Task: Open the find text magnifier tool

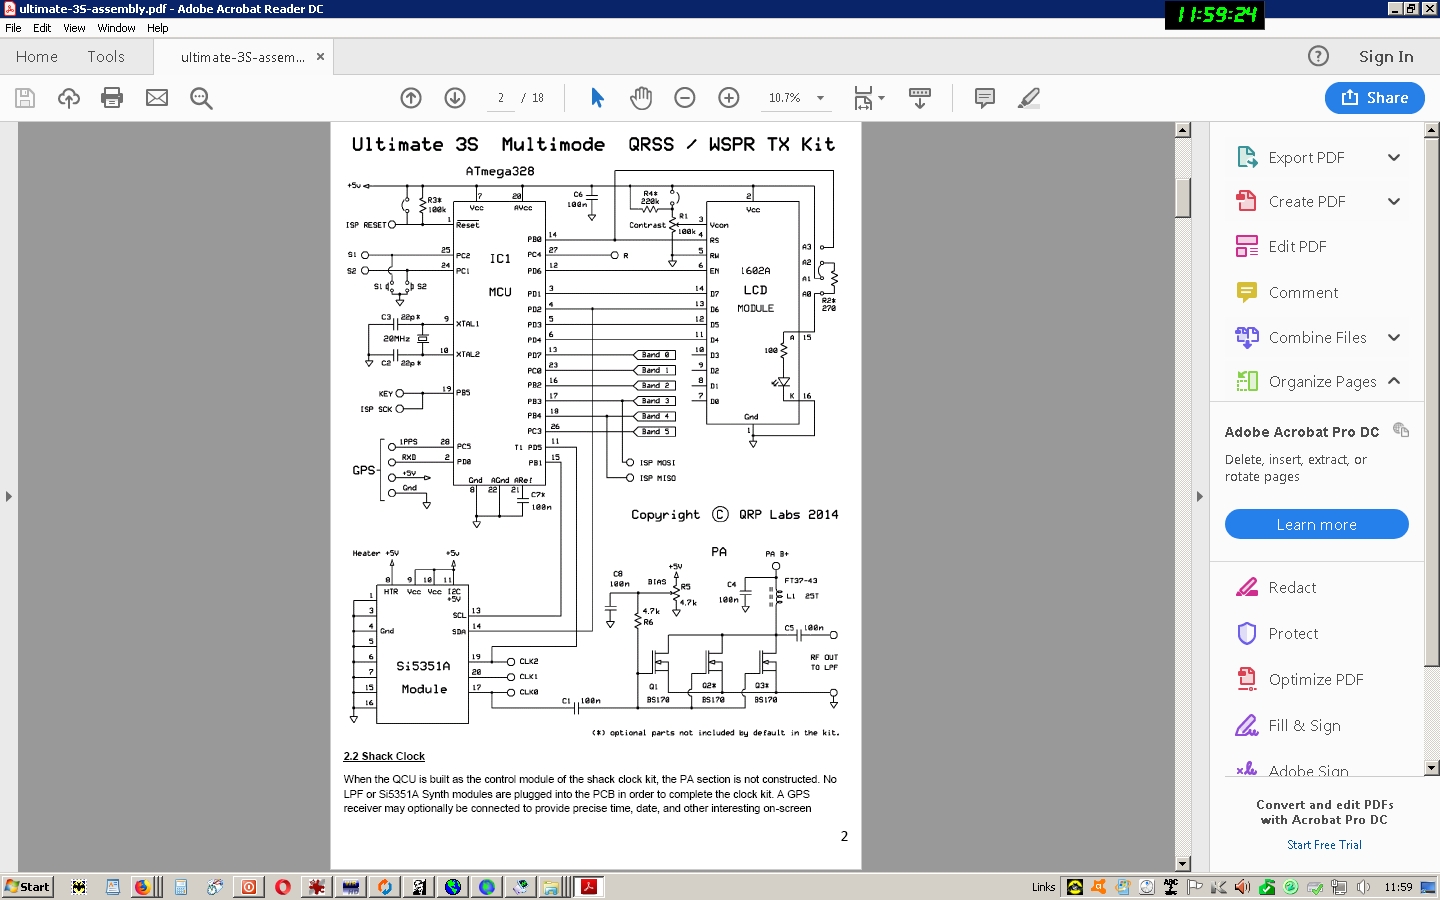Action: coord(201,98)
